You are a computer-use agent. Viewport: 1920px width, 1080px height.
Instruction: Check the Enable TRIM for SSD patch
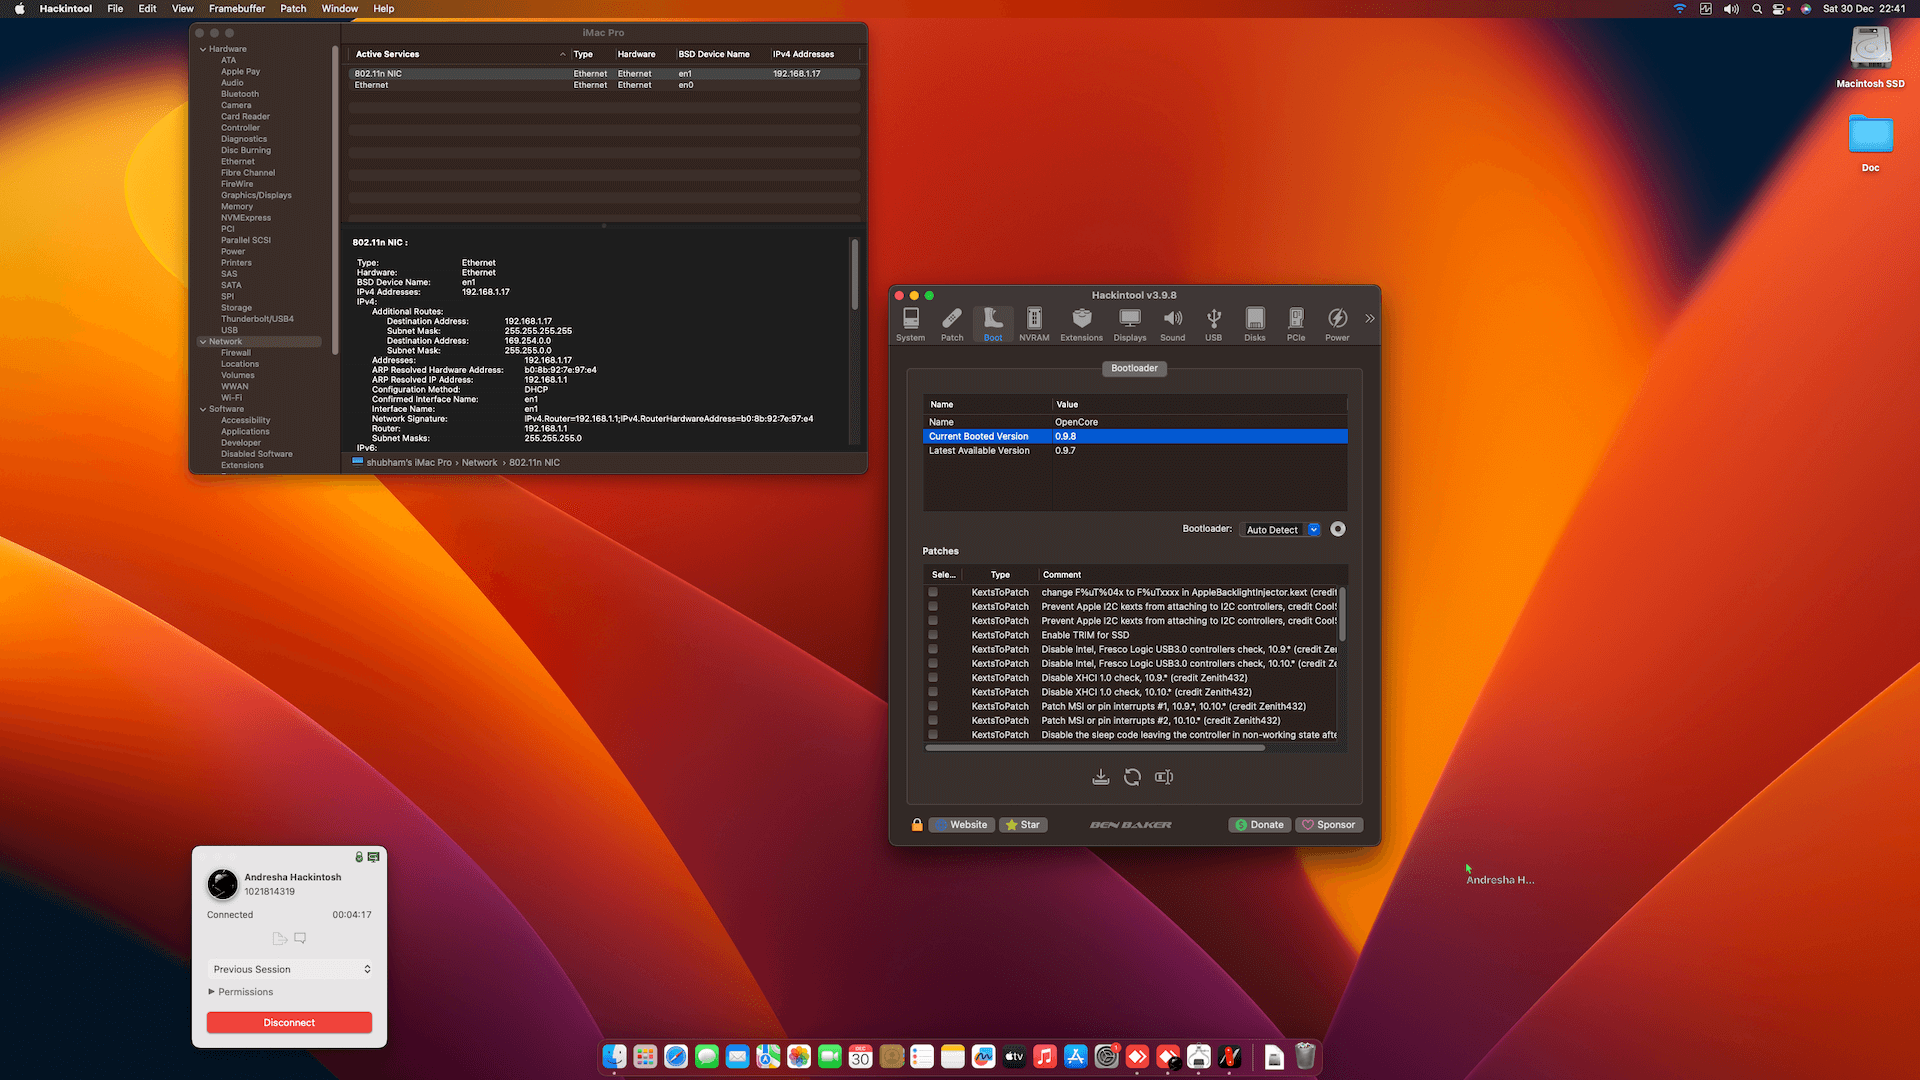[x=933, y=635]
